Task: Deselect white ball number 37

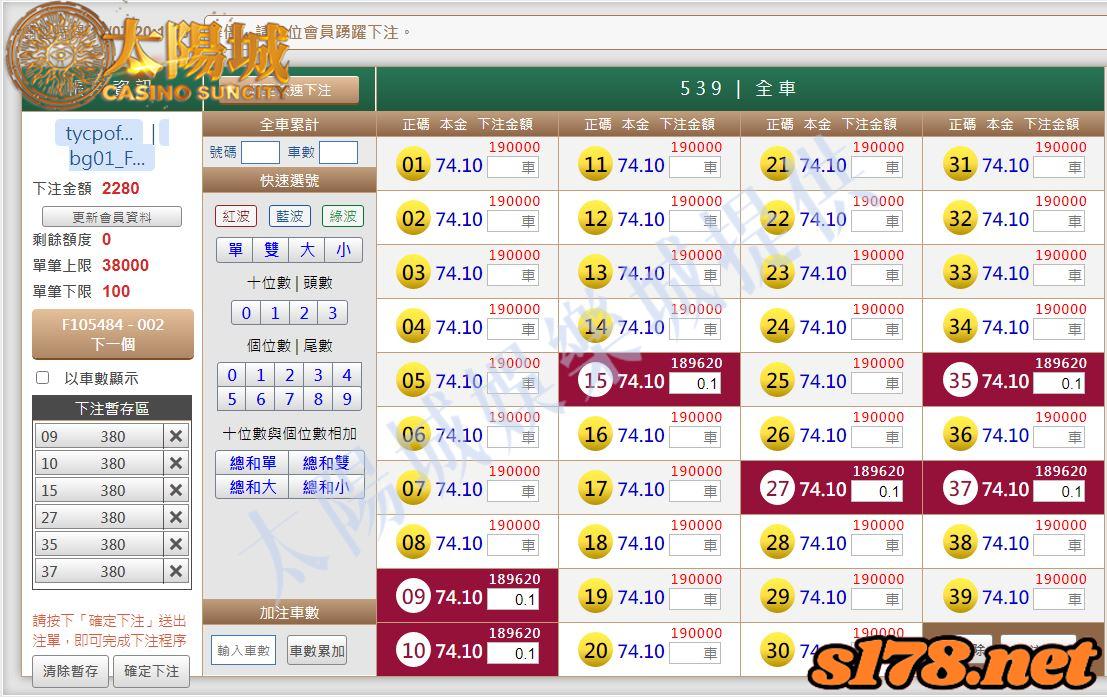Action: click(959, 489)
